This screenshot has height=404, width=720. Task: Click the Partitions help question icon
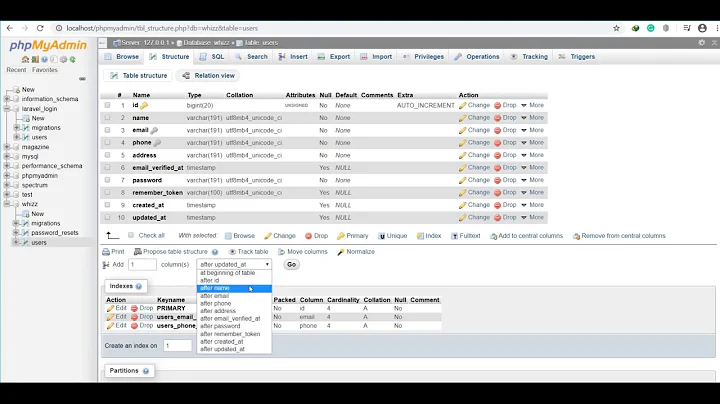coord(146,371)
